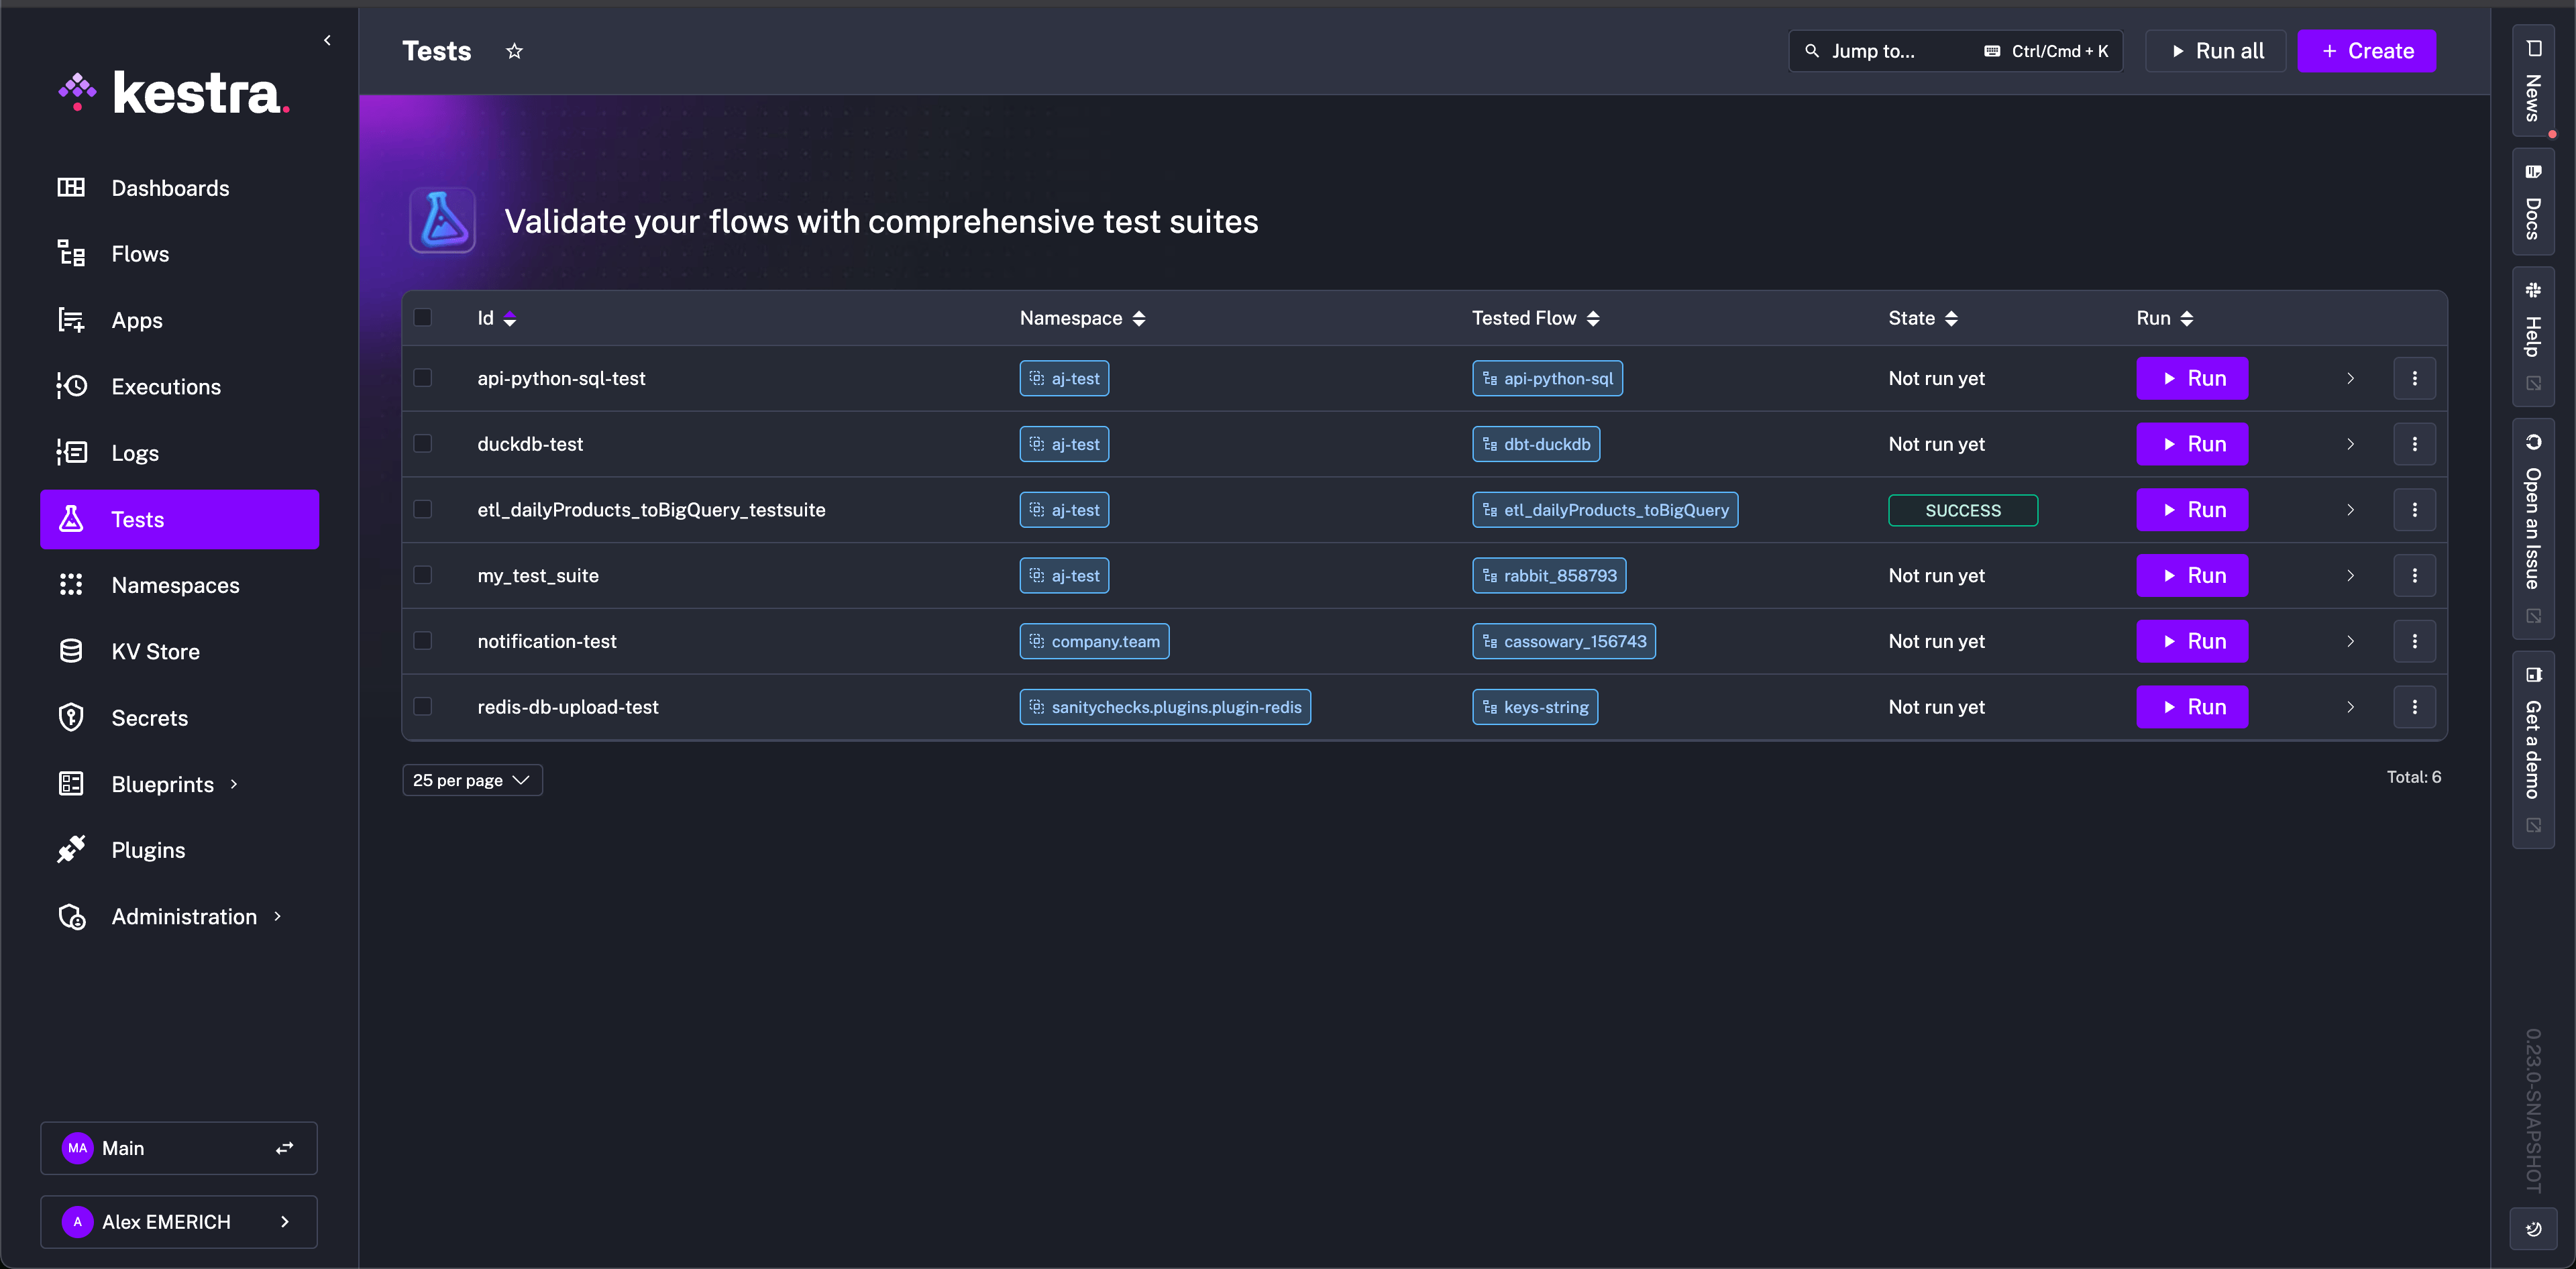The width and height of the screenshot is (2576, 1269).
Task: Open row actions menu for api-python-sql-test
Action: [2415, 378]
